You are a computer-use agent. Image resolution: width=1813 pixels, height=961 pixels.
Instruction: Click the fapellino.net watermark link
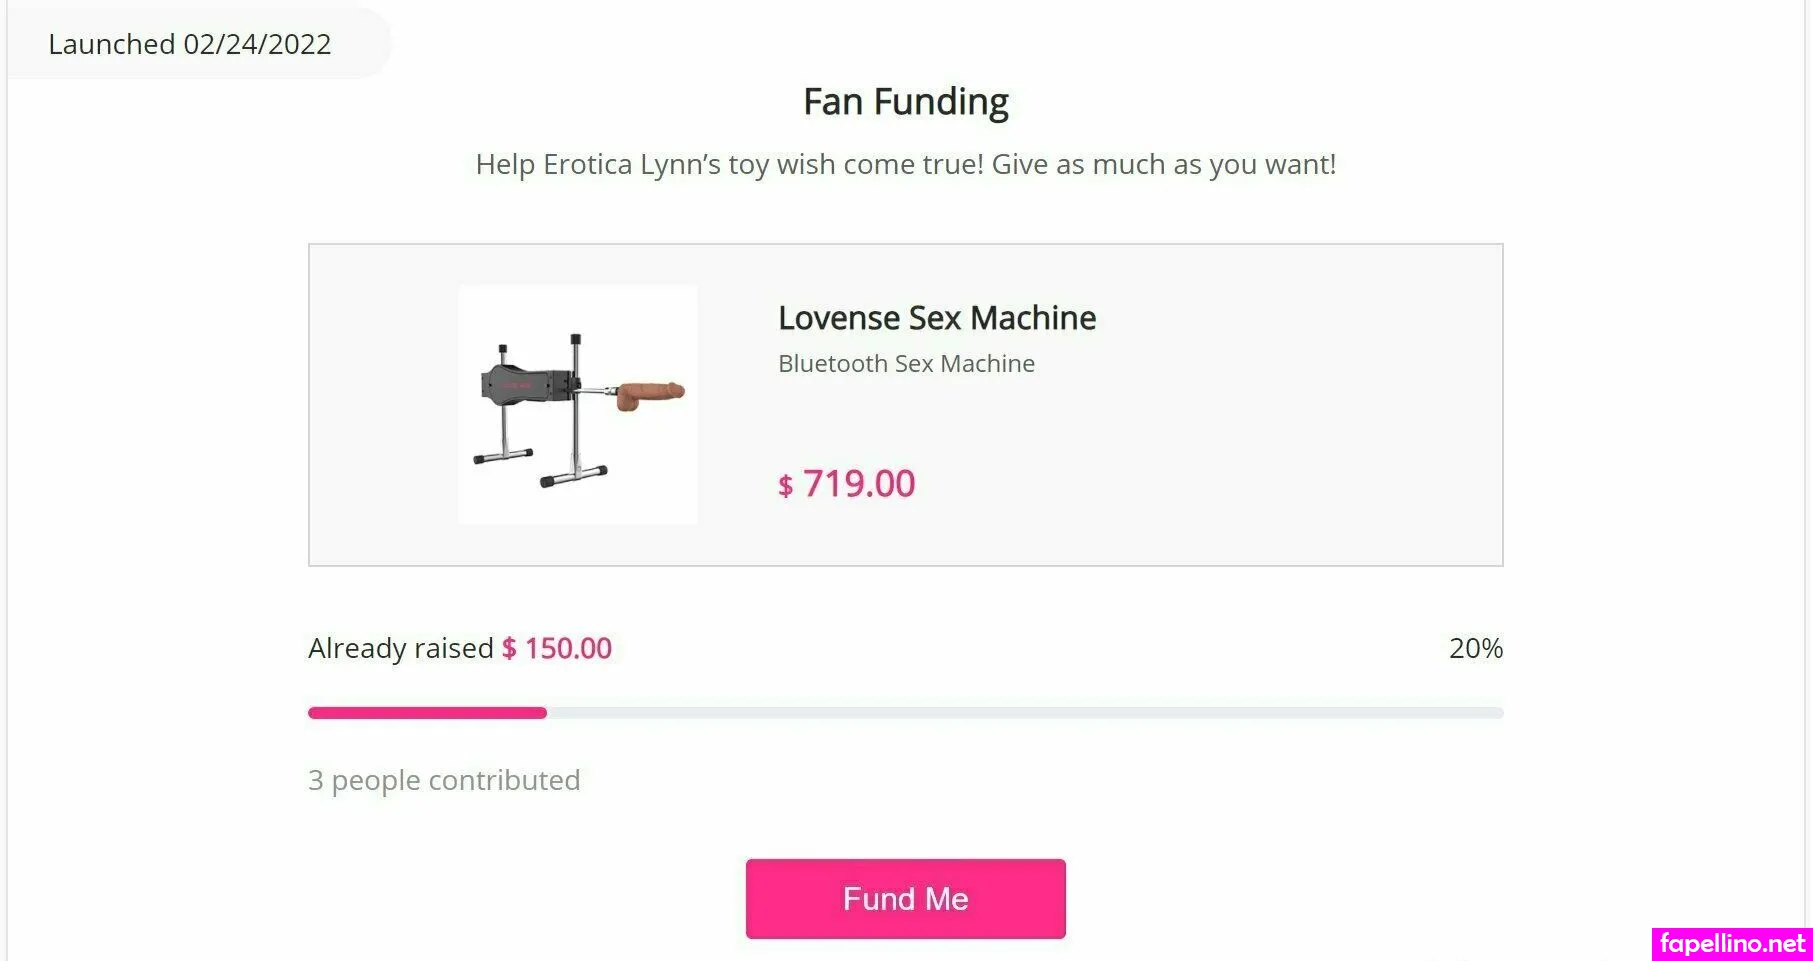click(1732, 943)
